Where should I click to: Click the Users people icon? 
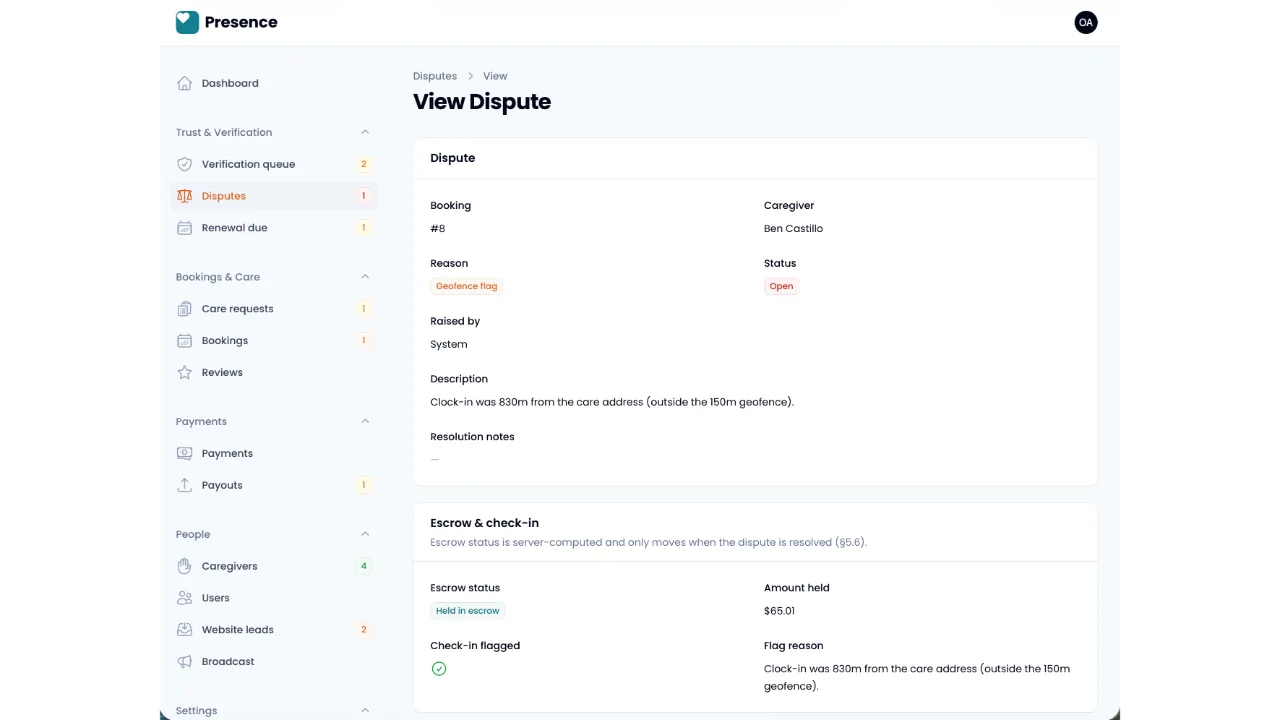(x=184, y=598)
